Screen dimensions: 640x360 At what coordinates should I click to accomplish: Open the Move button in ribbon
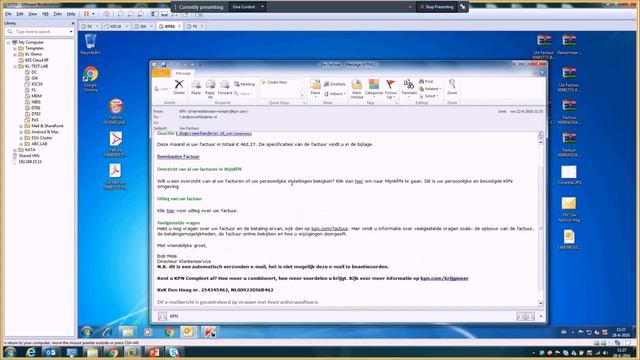click(315, 87)
